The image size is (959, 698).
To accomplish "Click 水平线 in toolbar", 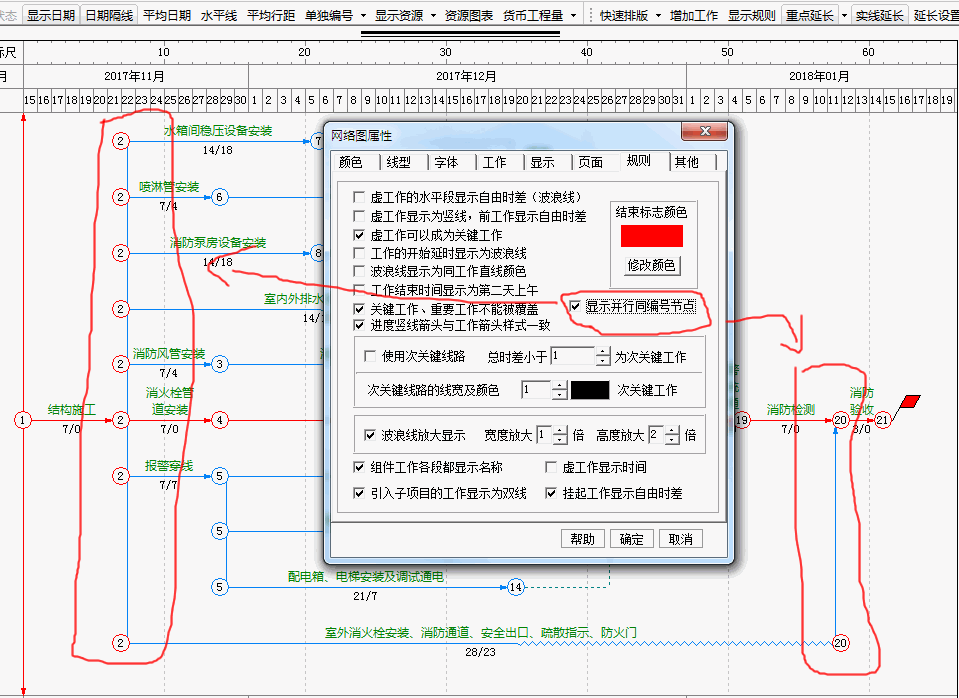I will [218, 15].
